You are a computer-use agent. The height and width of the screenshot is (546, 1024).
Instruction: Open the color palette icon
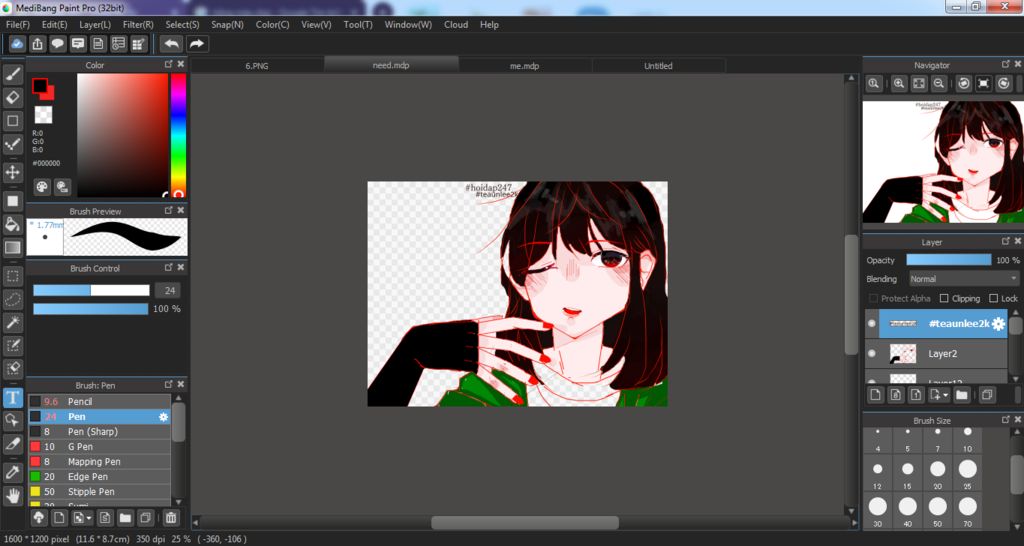[42, 187]
